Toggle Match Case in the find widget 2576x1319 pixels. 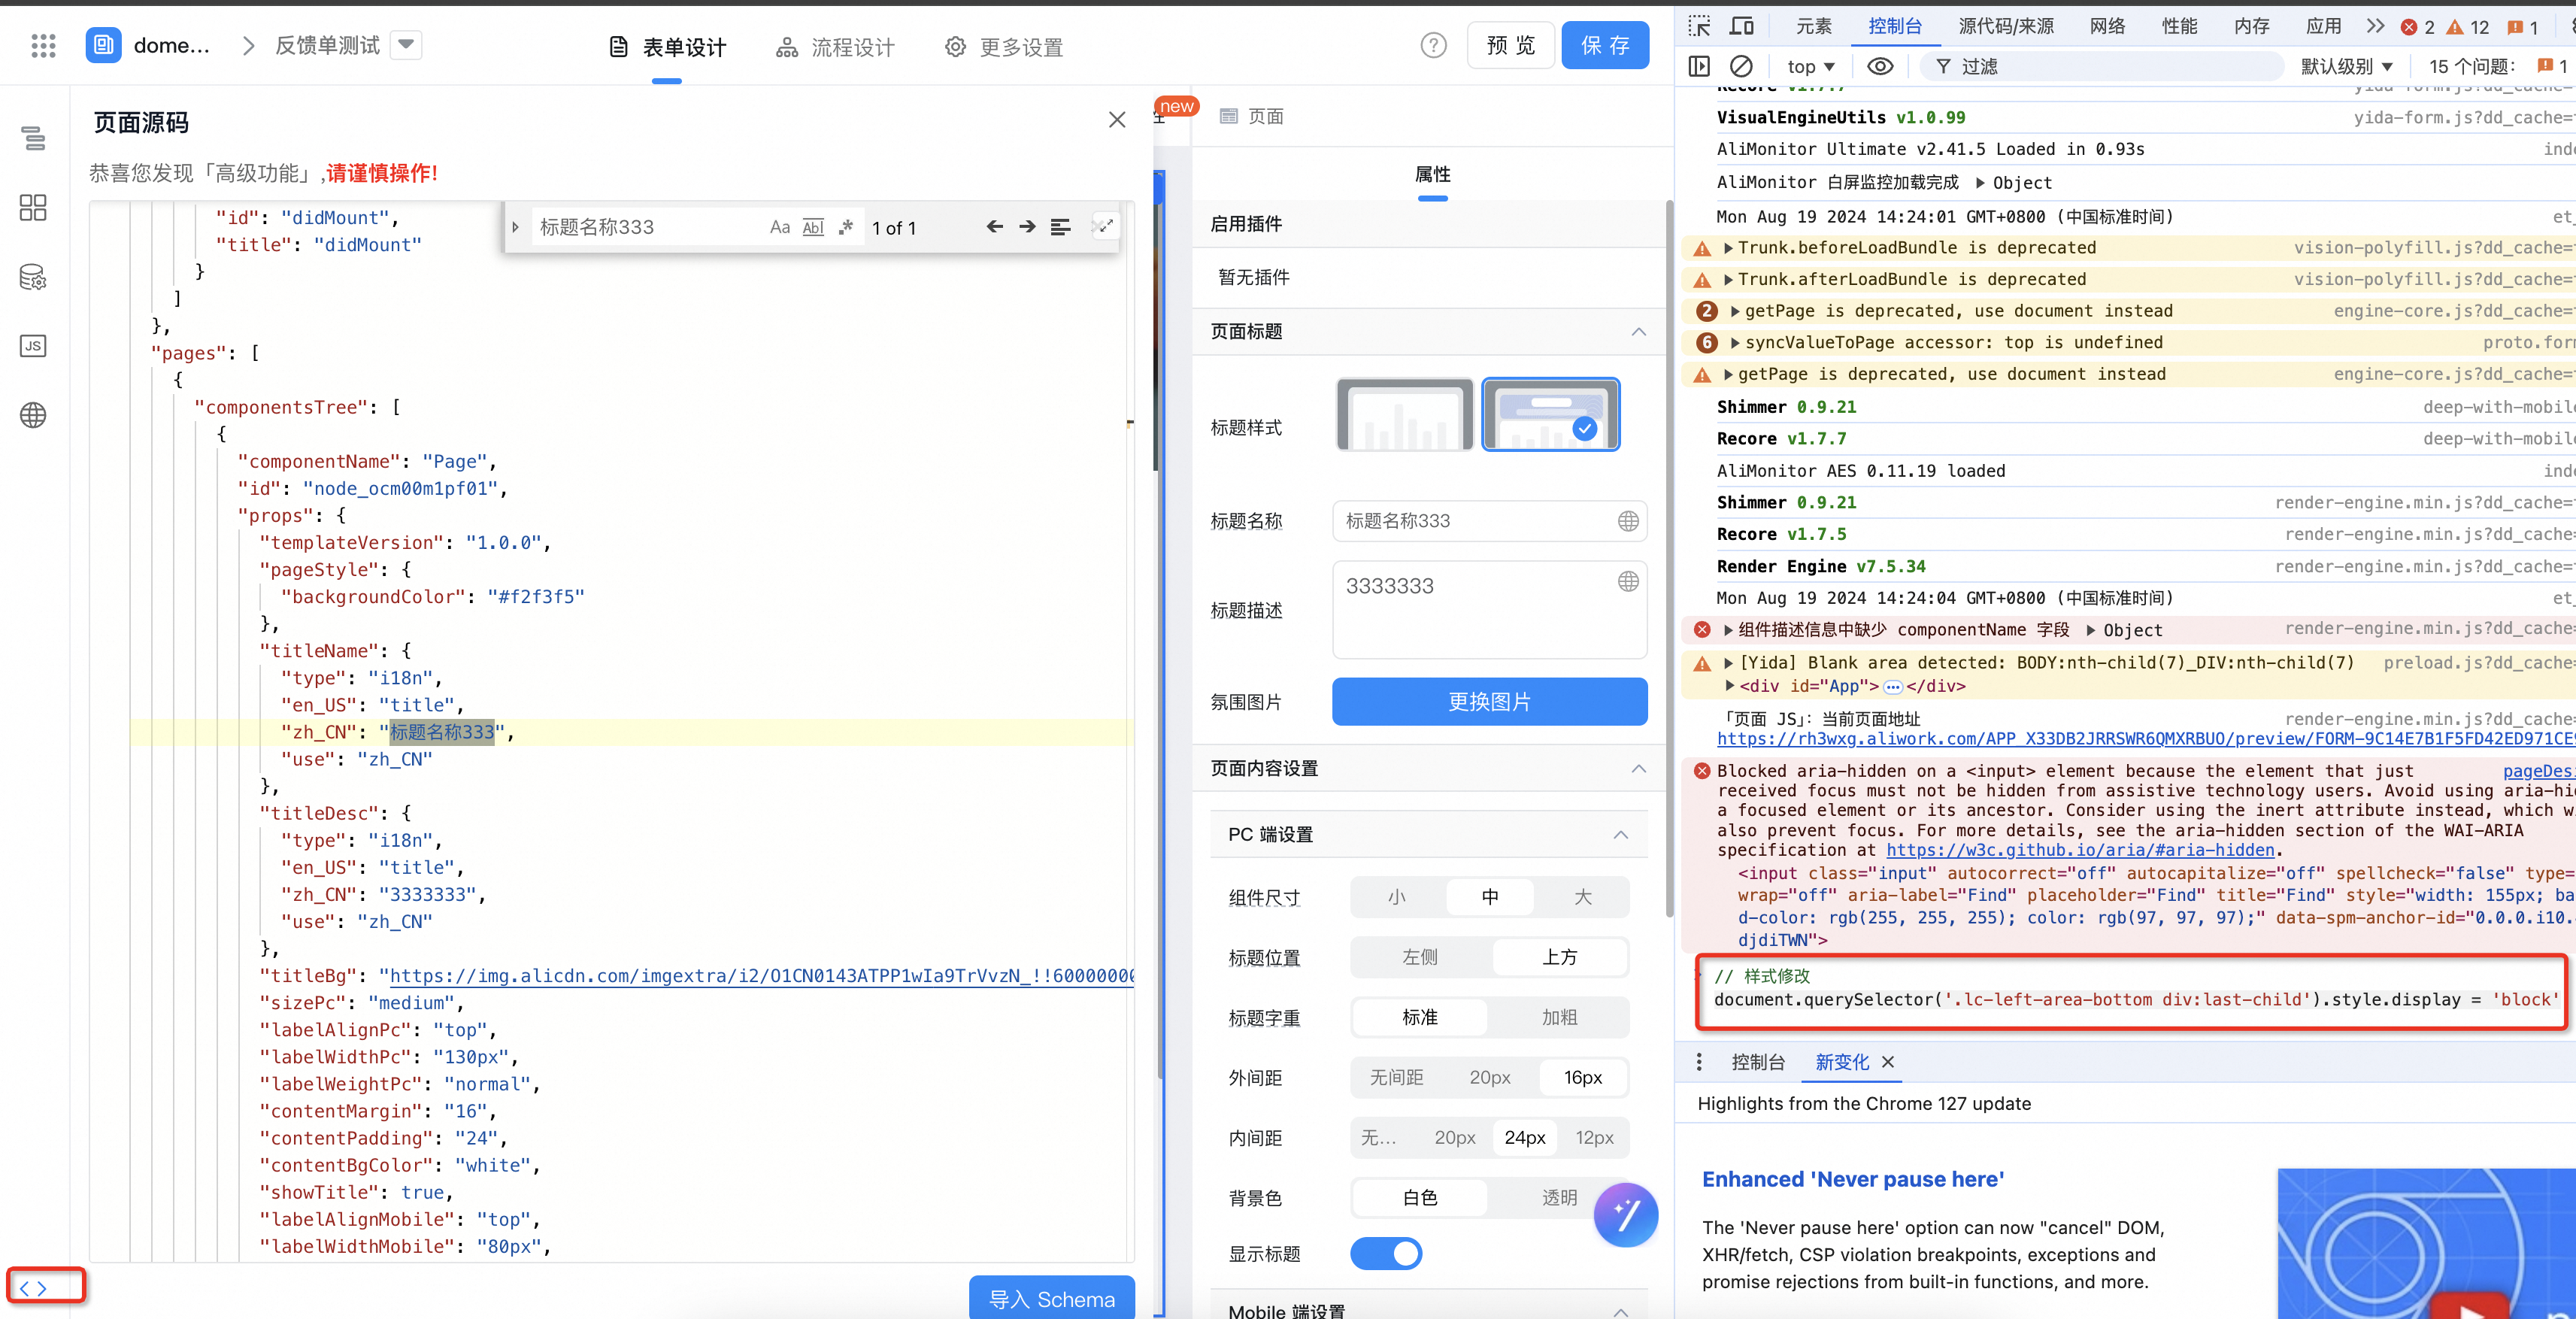[x=780, y=227]
